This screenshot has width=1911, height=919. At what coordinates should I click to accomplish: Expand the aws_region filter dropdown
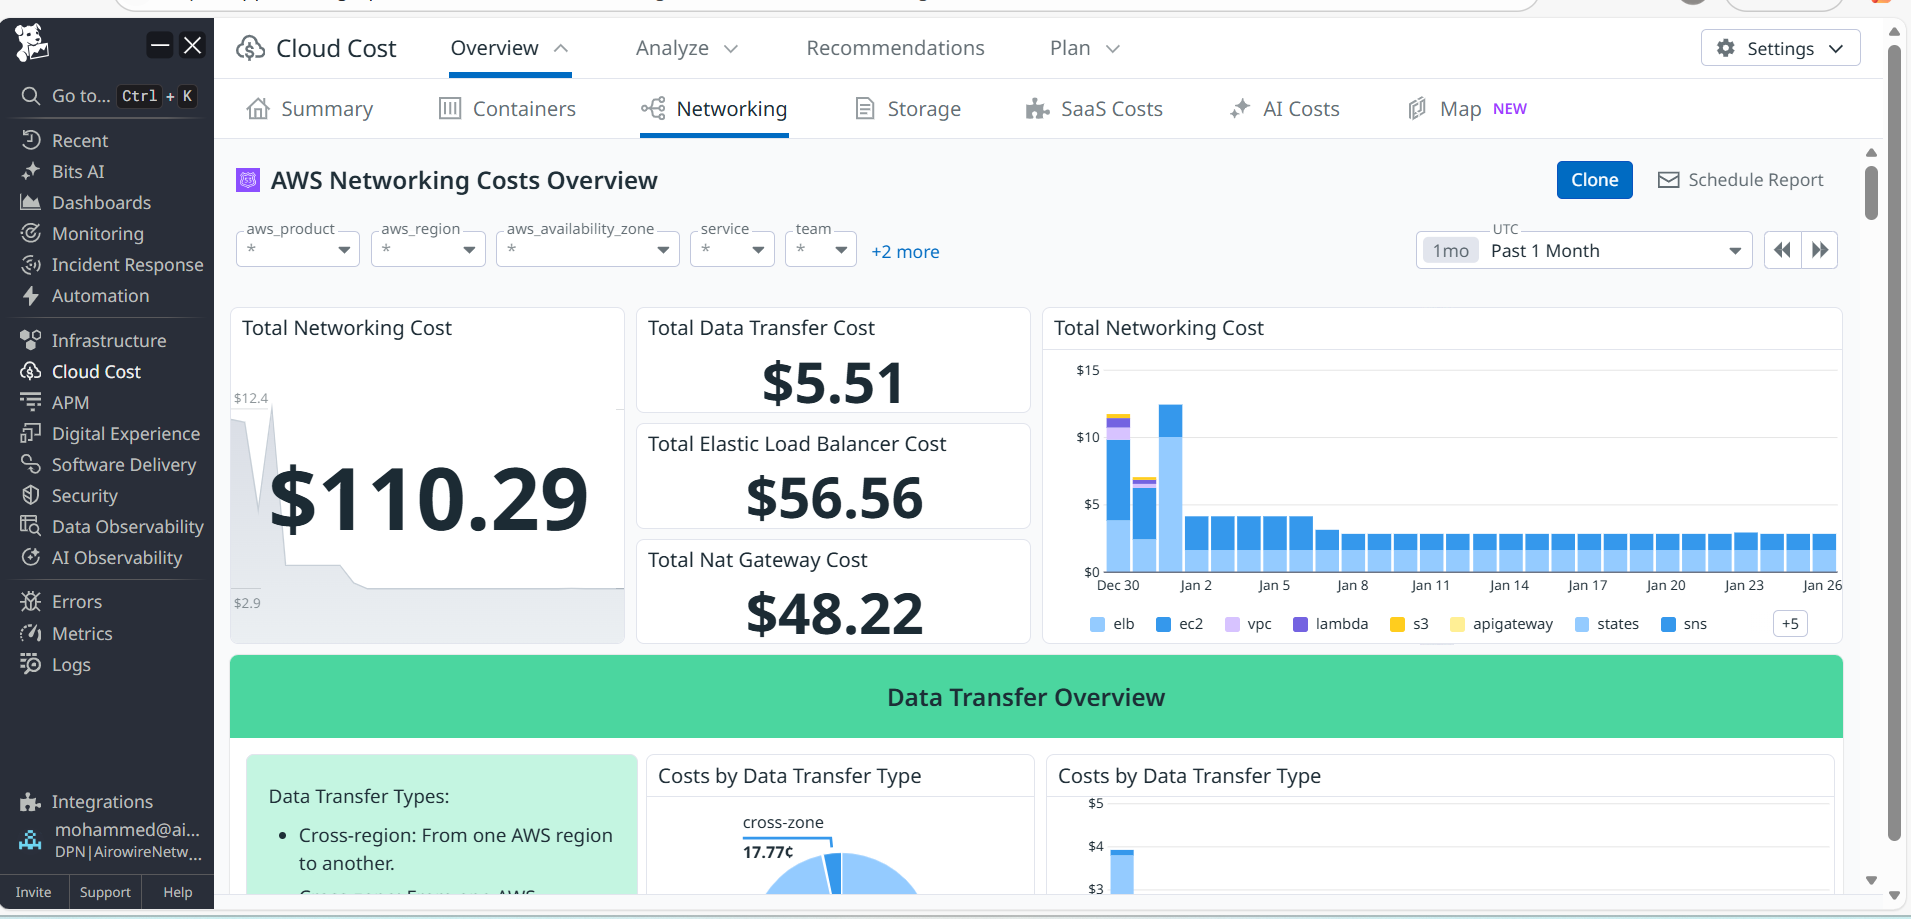click(428, 250)
